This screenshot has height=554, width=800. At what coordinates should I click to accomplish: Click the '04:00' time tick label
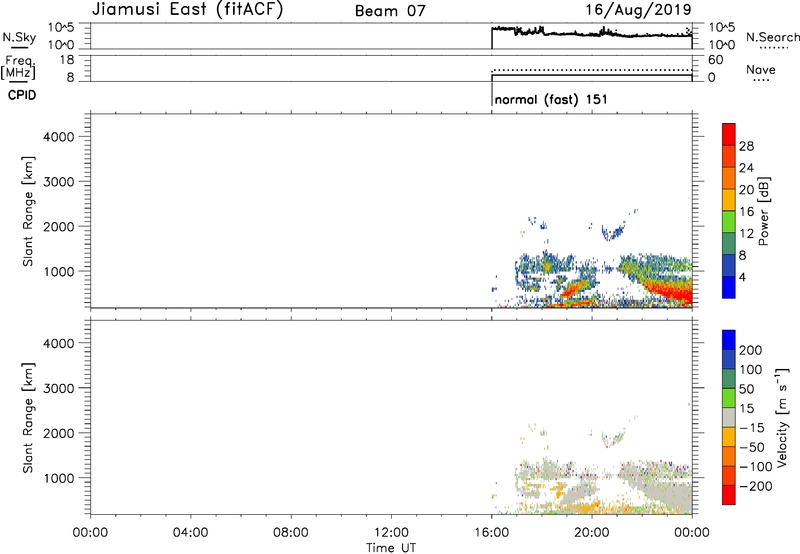tap(190, 533)
